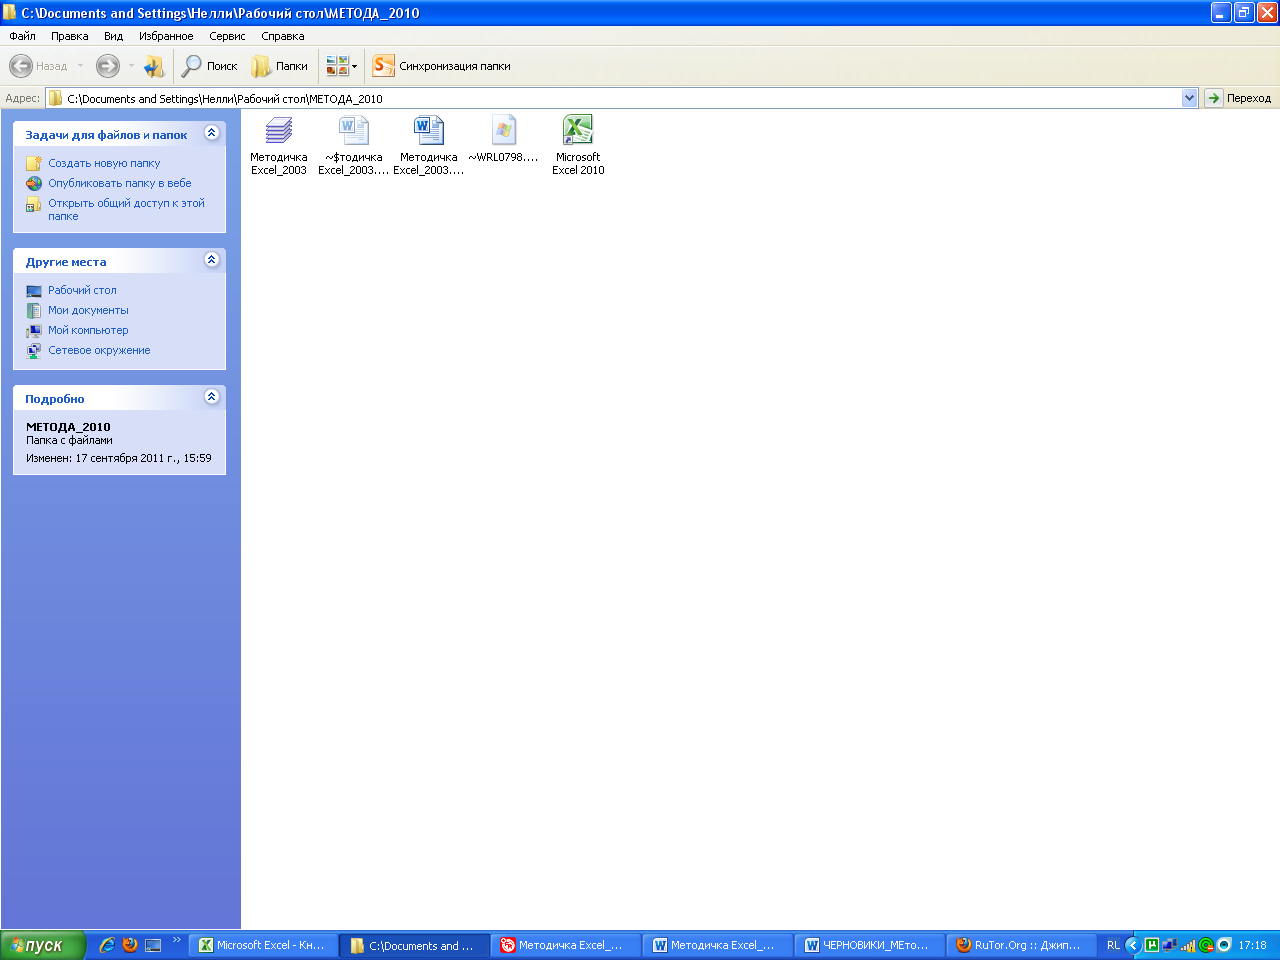Screen dimensions: 1280x960
Task: Open the view mode dropdown
Action: click(x=341, y=66)
